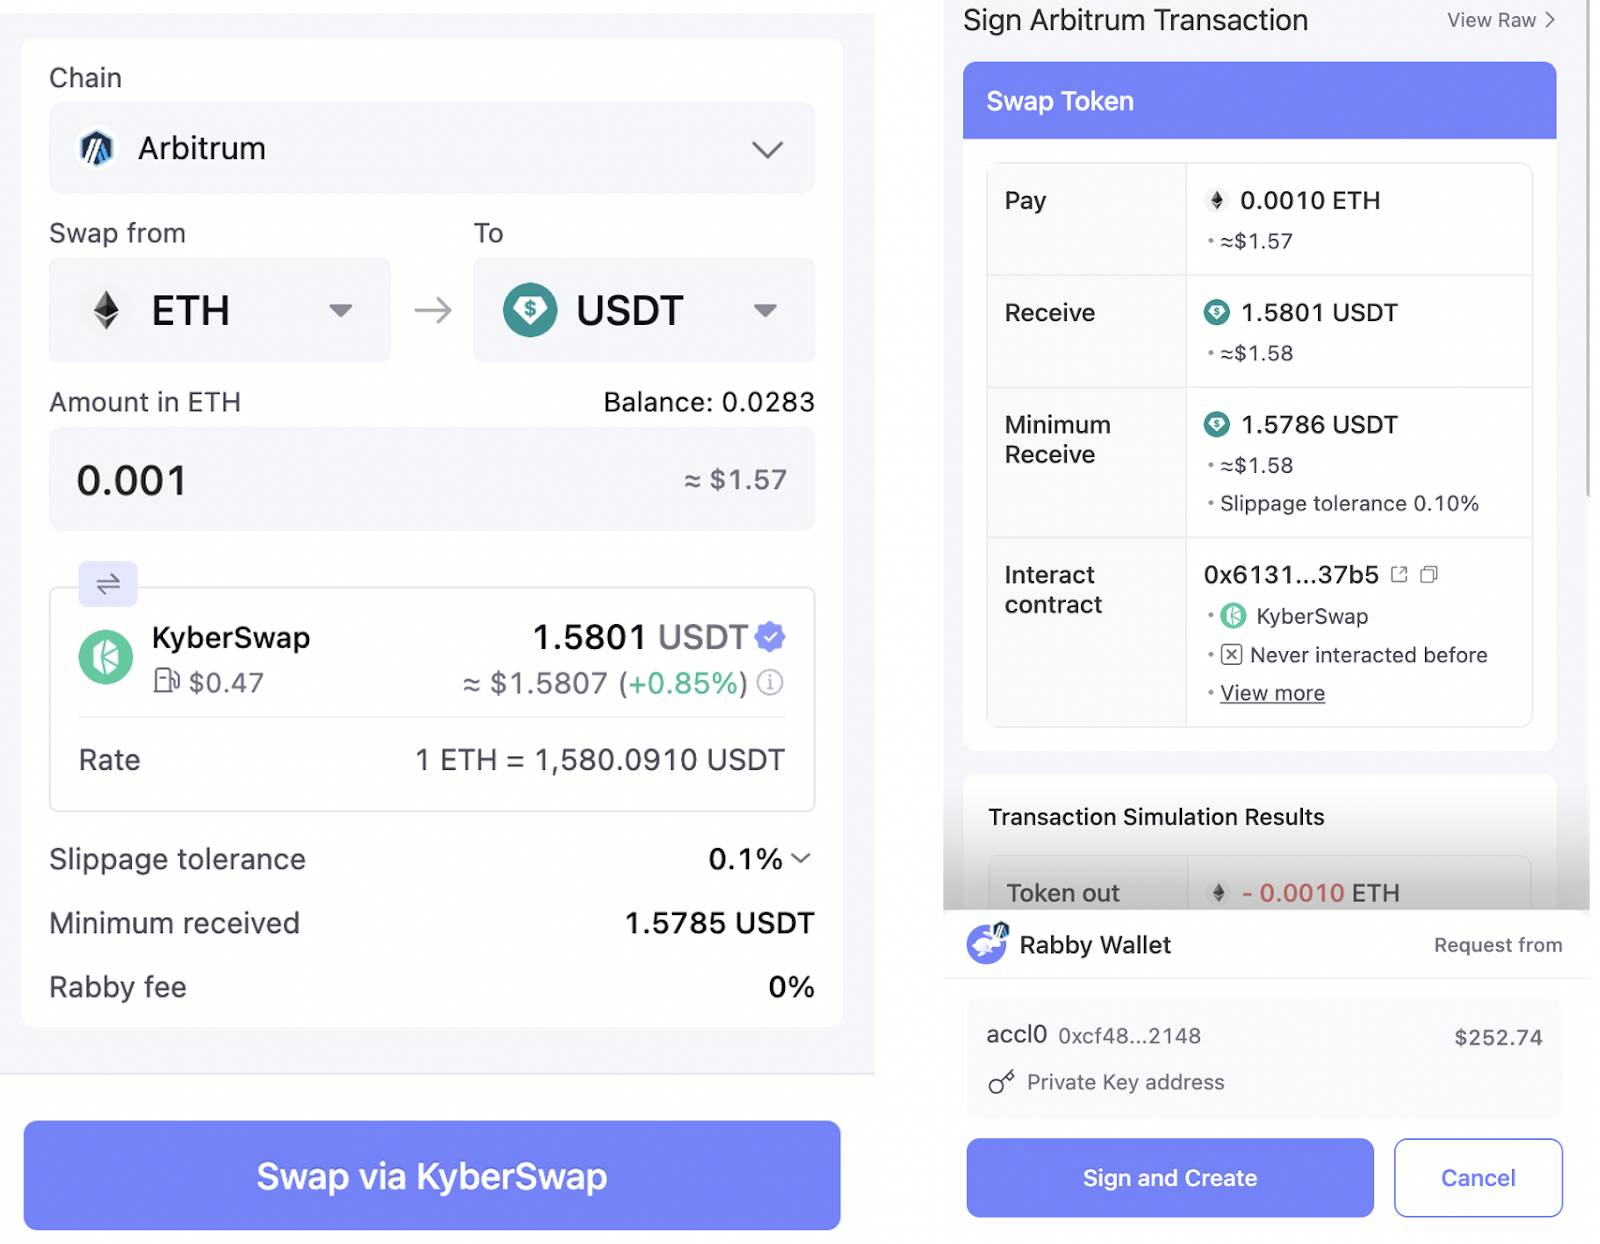This screenshot has width=1600, height=1244.
Task: Click the Sign and Create button
Action: pos(1170,1178)
